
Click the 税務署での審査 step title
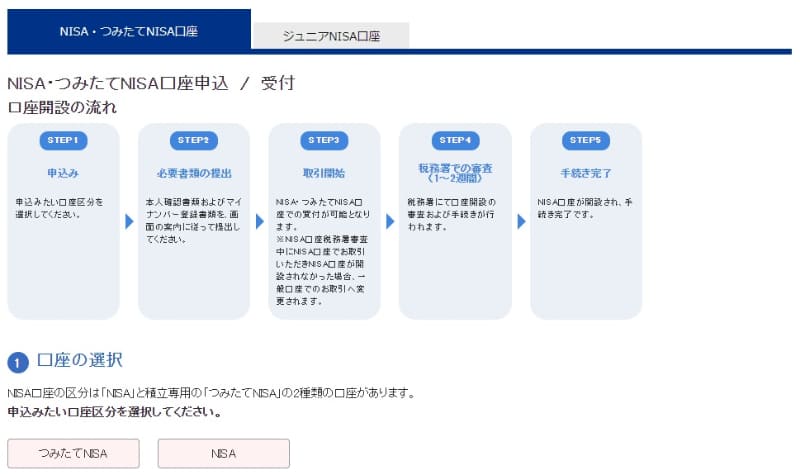tap(455, 173)
